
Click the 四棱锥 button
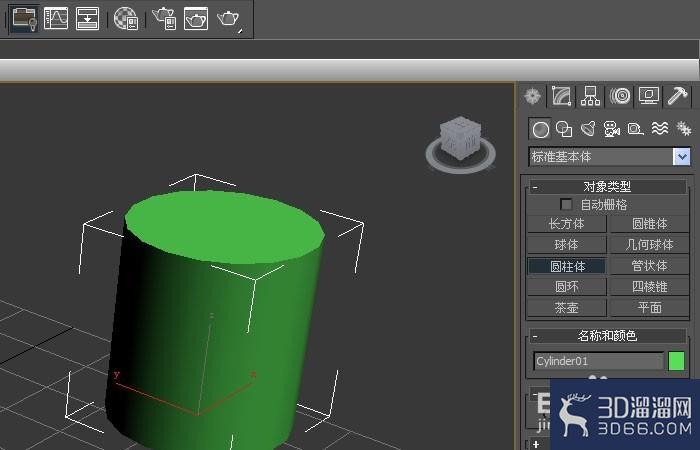click(650, 287)
